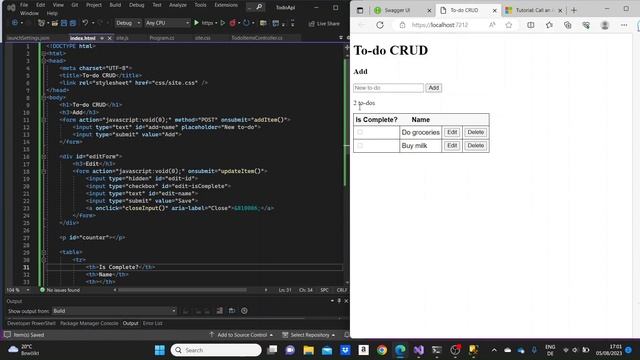640x360 pixels.
Task: Open new browser tab plus button
Action: pyautogui.click(x=574, y=10)
